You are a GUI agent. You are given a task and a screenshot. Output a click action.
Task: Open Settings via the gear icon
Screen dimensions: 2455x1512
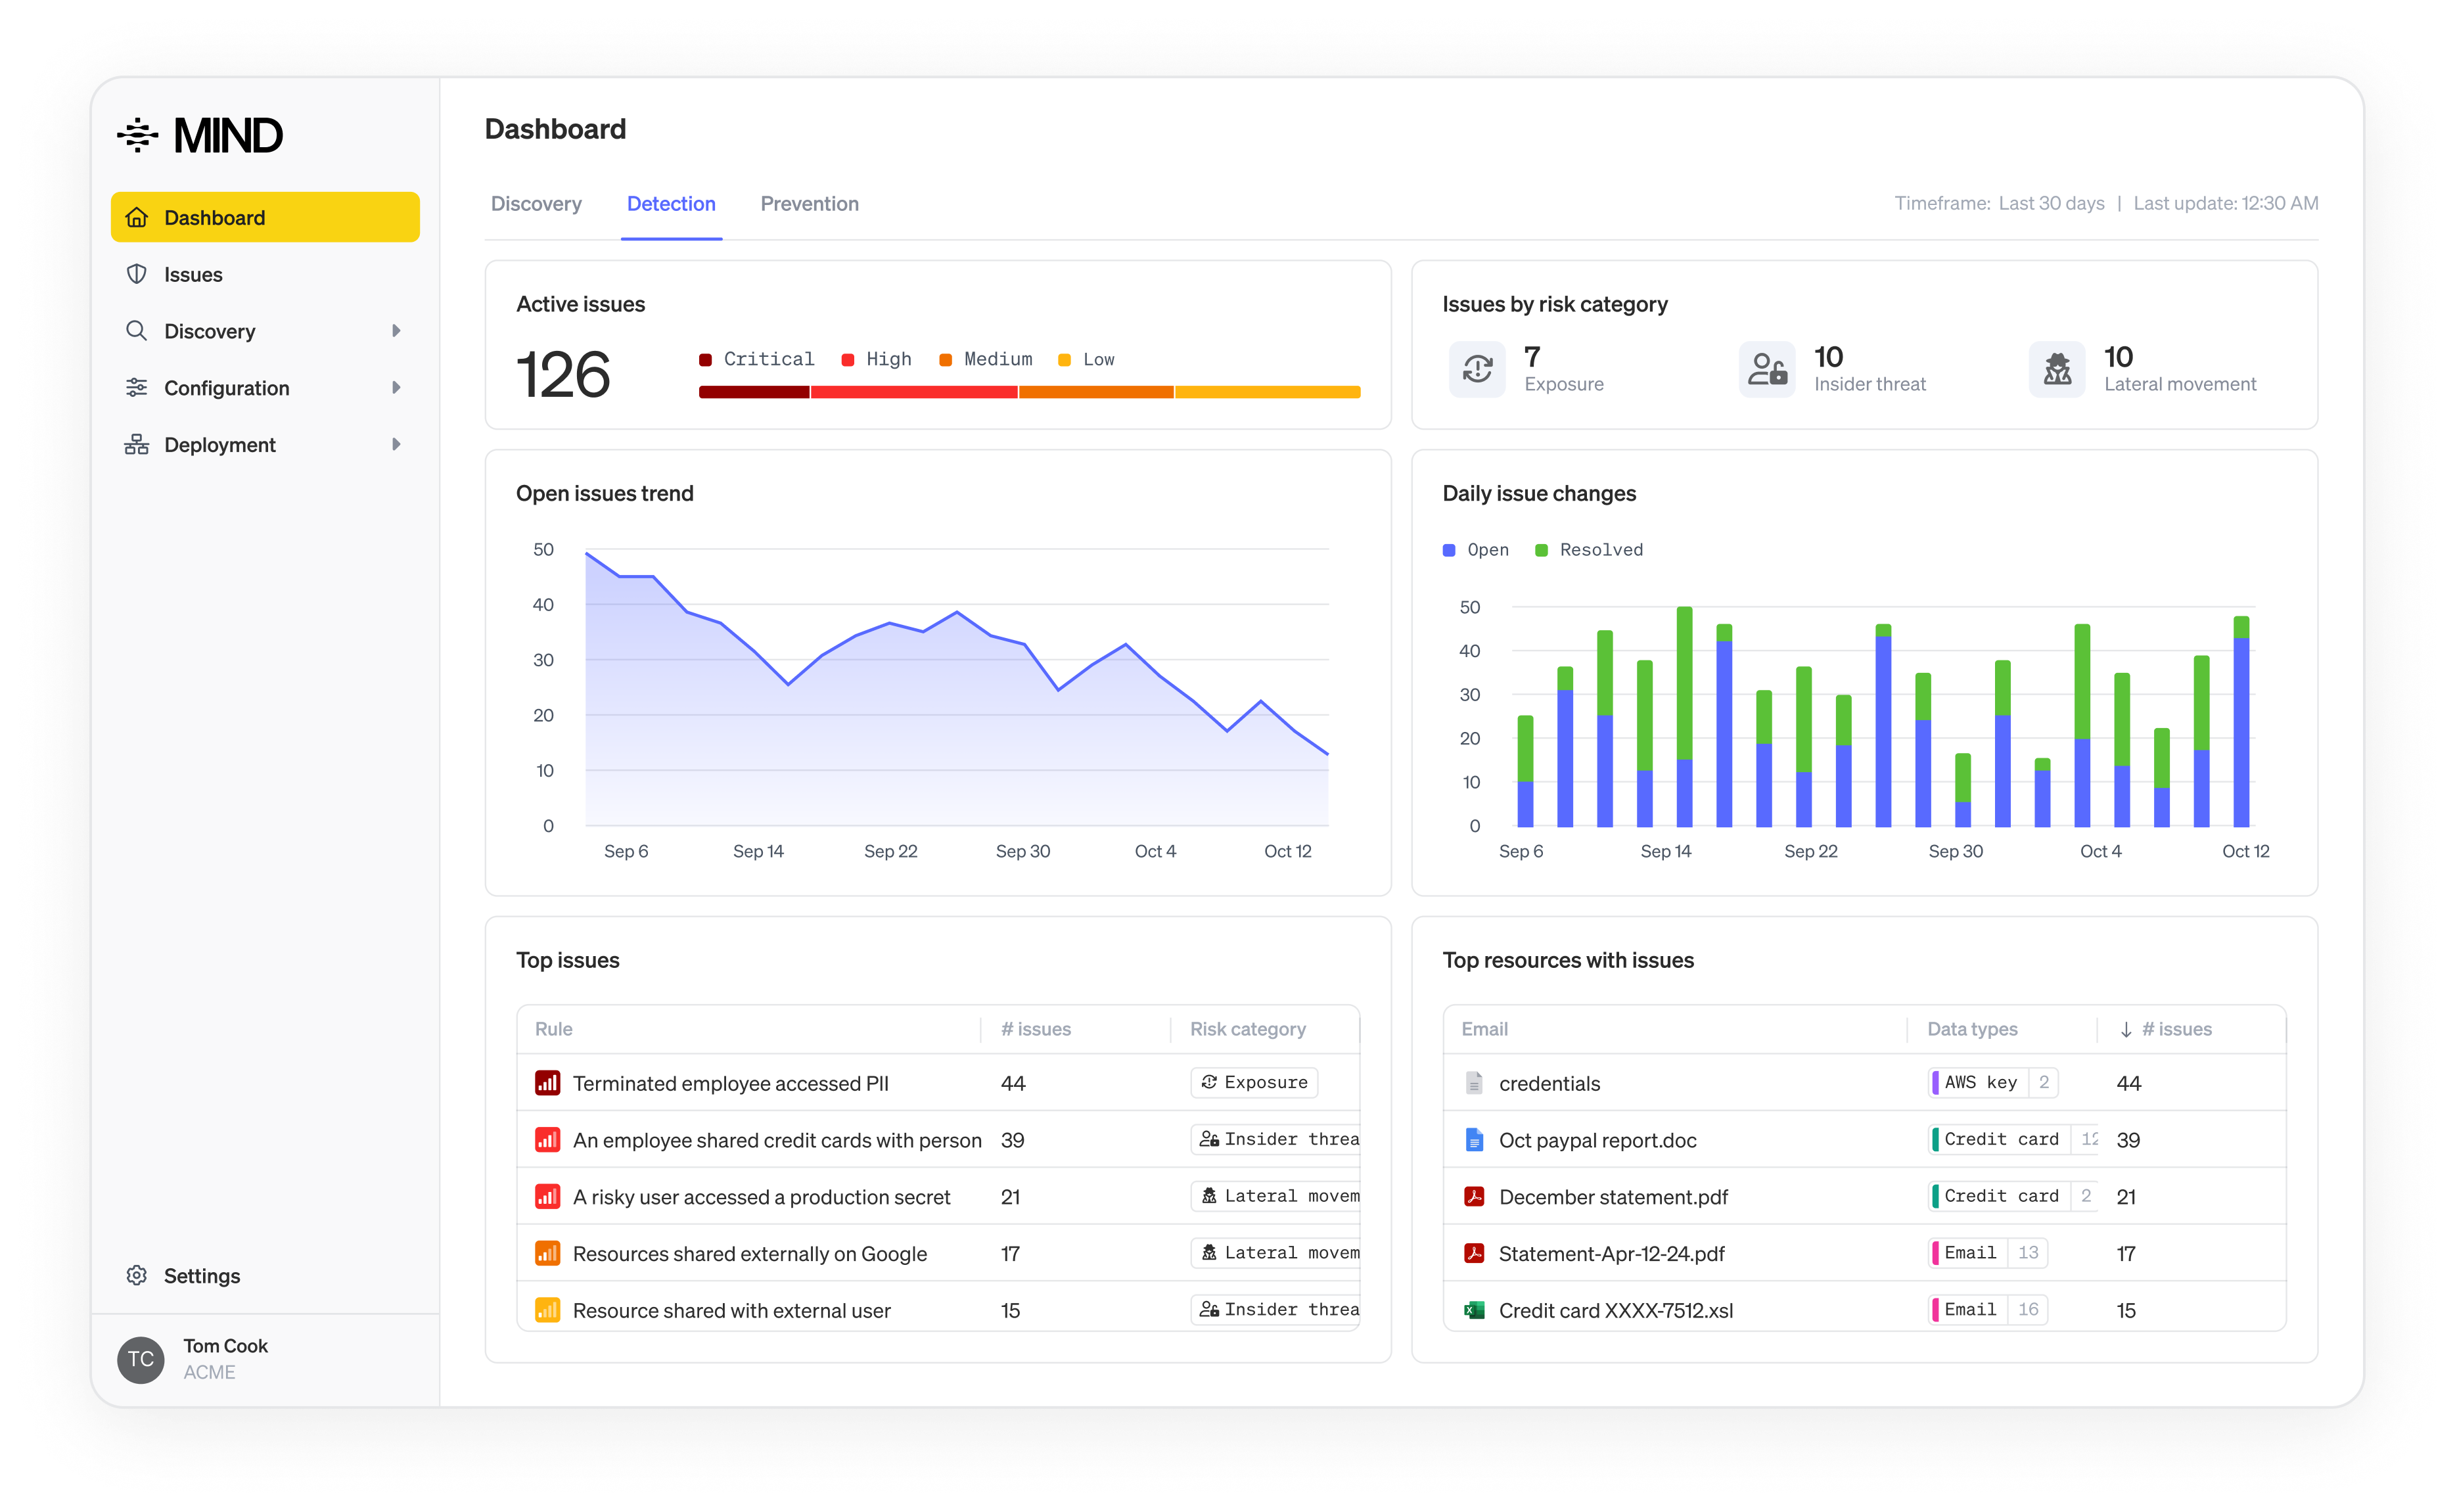(x=137, y=1275)
